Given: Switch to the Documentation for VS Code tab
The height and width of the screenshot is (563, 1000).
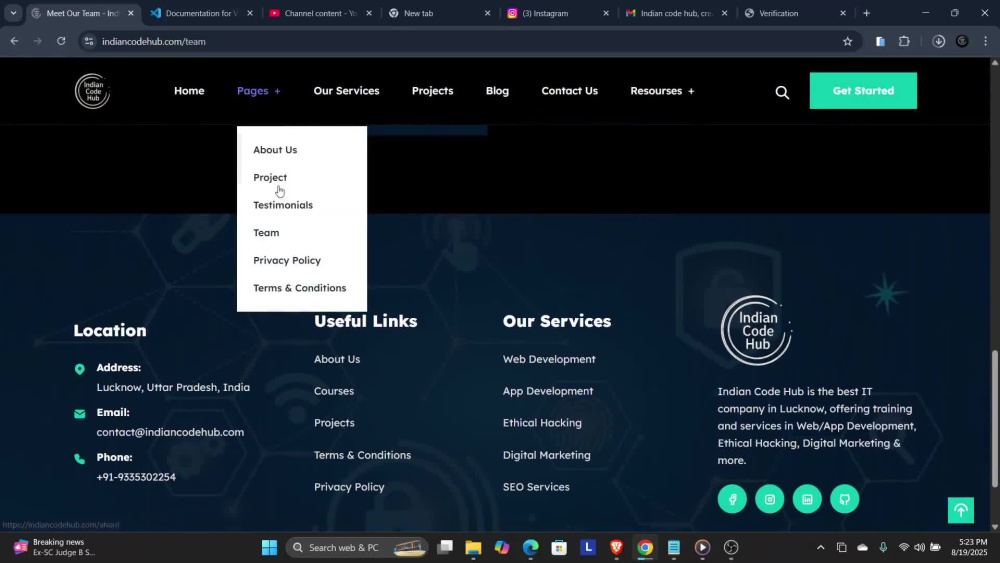Looking at the screenshot, I should [x=201, y=13].
